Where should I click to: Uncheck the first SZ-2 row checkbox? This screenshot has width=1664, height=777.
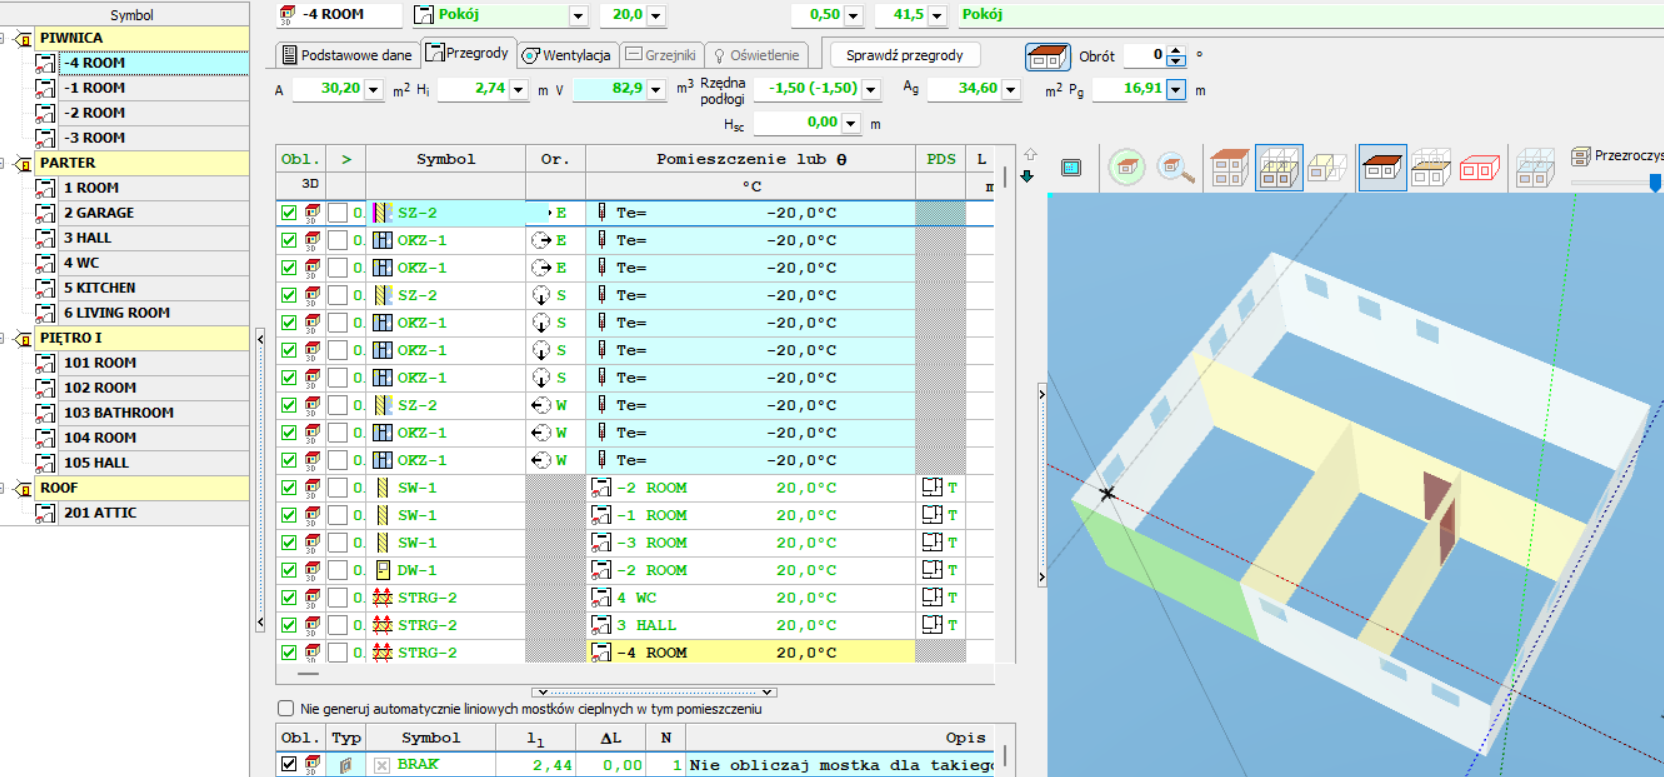click(x=289, y=213)
